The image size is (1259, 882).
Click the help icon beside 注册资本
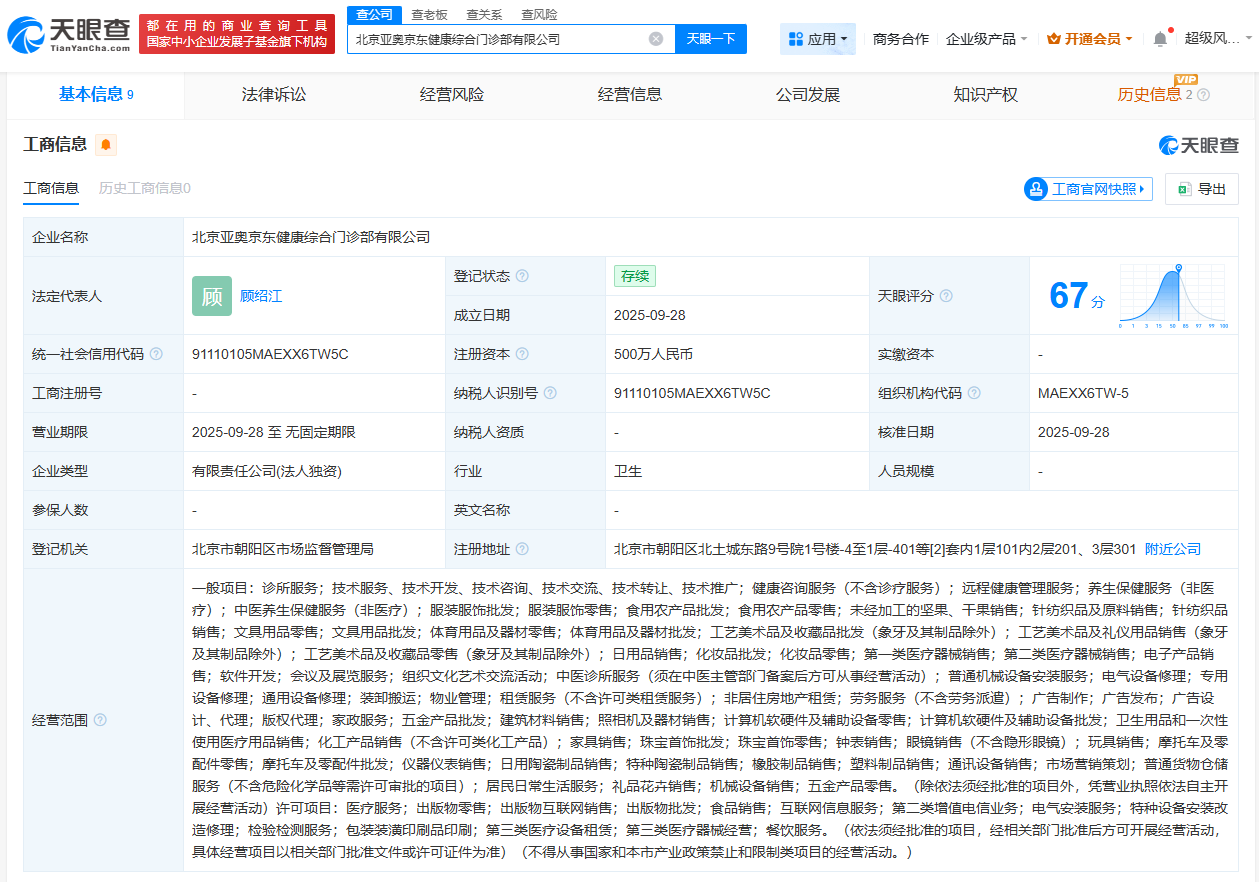point(523,354)
